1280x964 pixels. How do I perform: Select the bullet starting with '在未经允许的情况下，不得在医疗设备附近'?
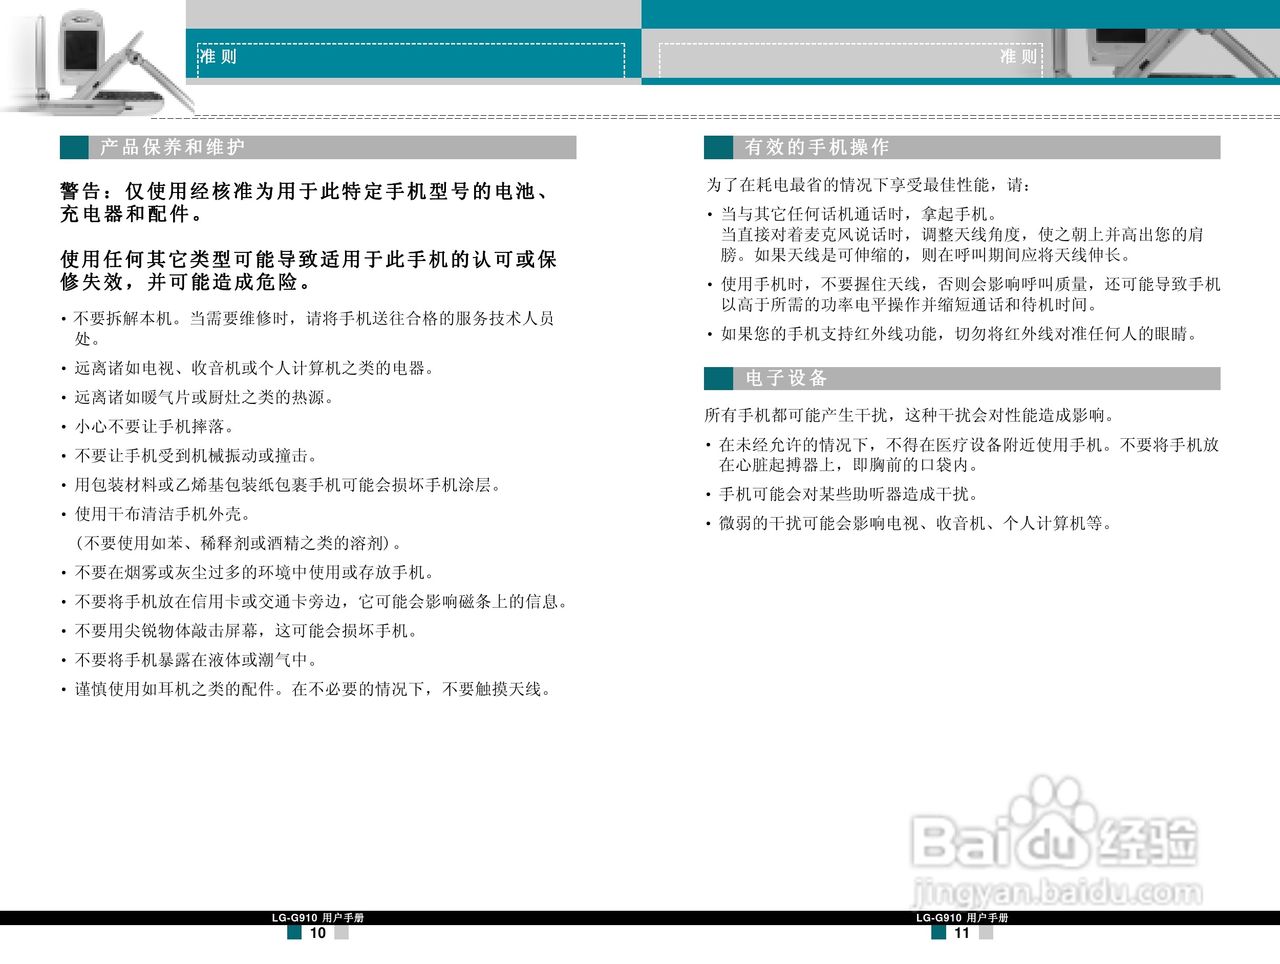tap(962, 454)
